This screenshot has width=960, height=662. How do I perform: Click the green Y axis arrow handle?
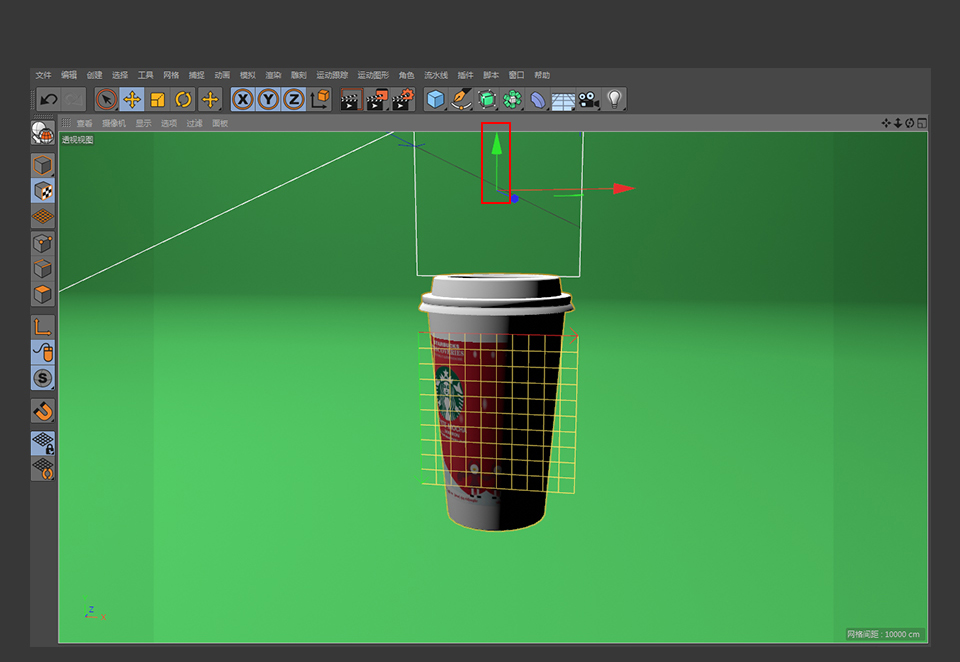tap(497, 145)
